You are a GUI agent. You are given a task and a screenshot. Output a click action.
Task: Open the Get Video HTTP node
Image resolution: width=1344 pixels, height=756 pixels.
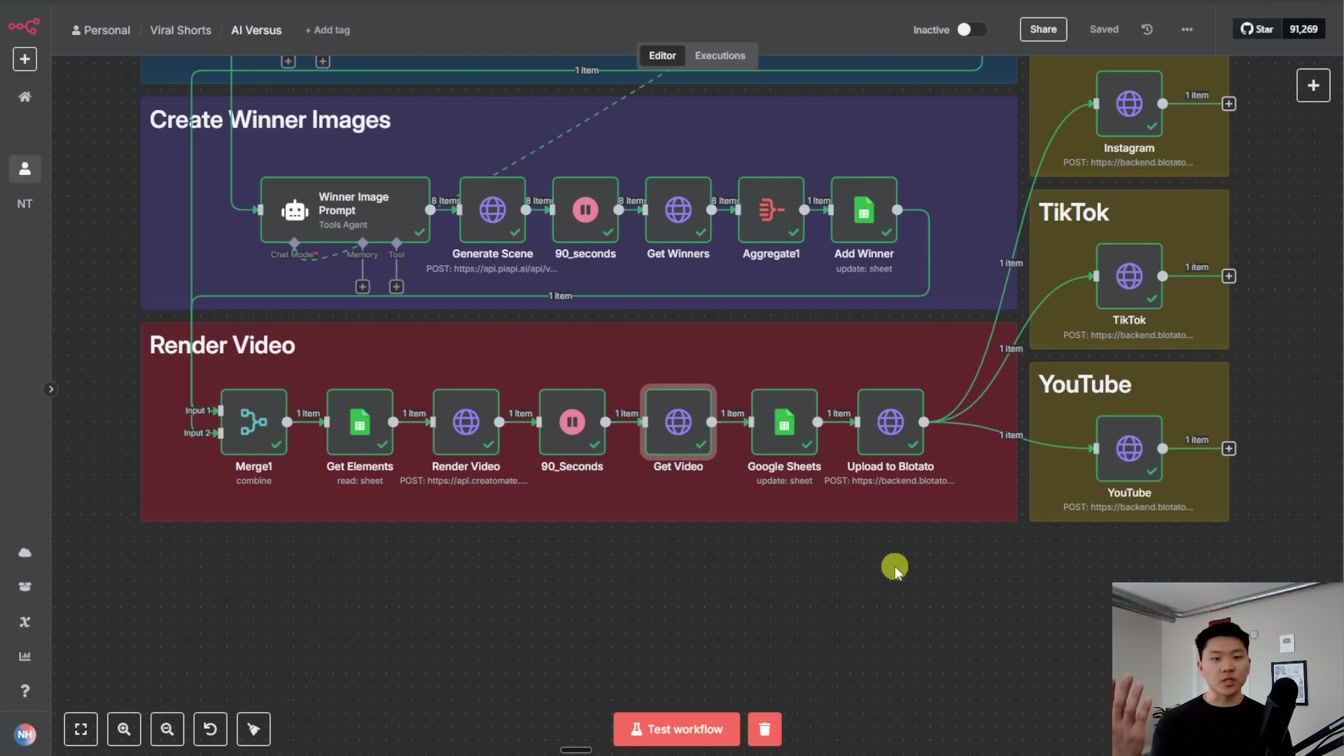coord(678,422)
